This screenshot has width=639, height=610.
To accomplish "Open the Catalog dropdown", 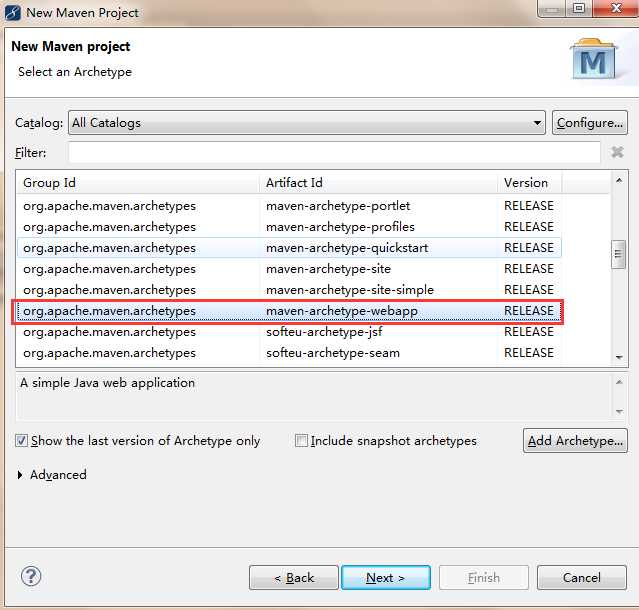I will (x=306, y=123).
